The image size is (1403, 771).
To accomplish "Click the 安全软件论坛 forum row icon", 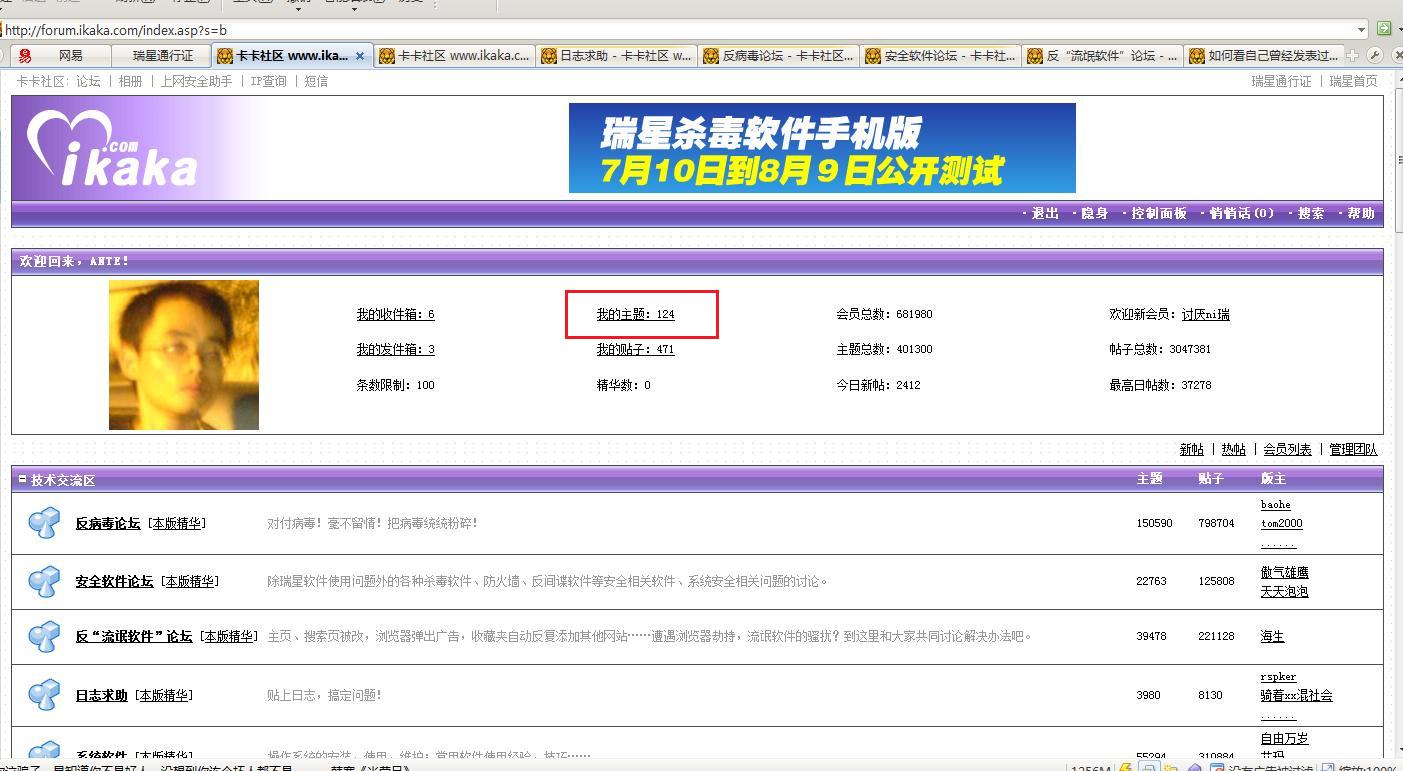I will coord(44,581).
